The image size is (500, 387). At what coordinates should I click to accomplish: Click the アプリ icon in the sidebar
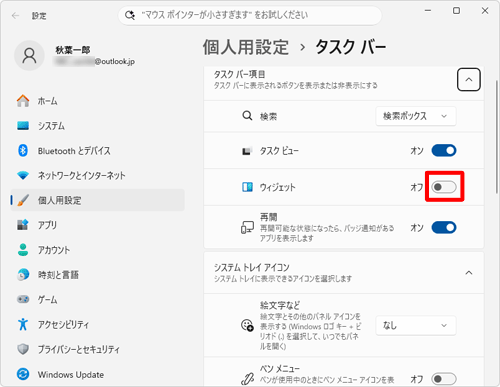coord(23,225)
